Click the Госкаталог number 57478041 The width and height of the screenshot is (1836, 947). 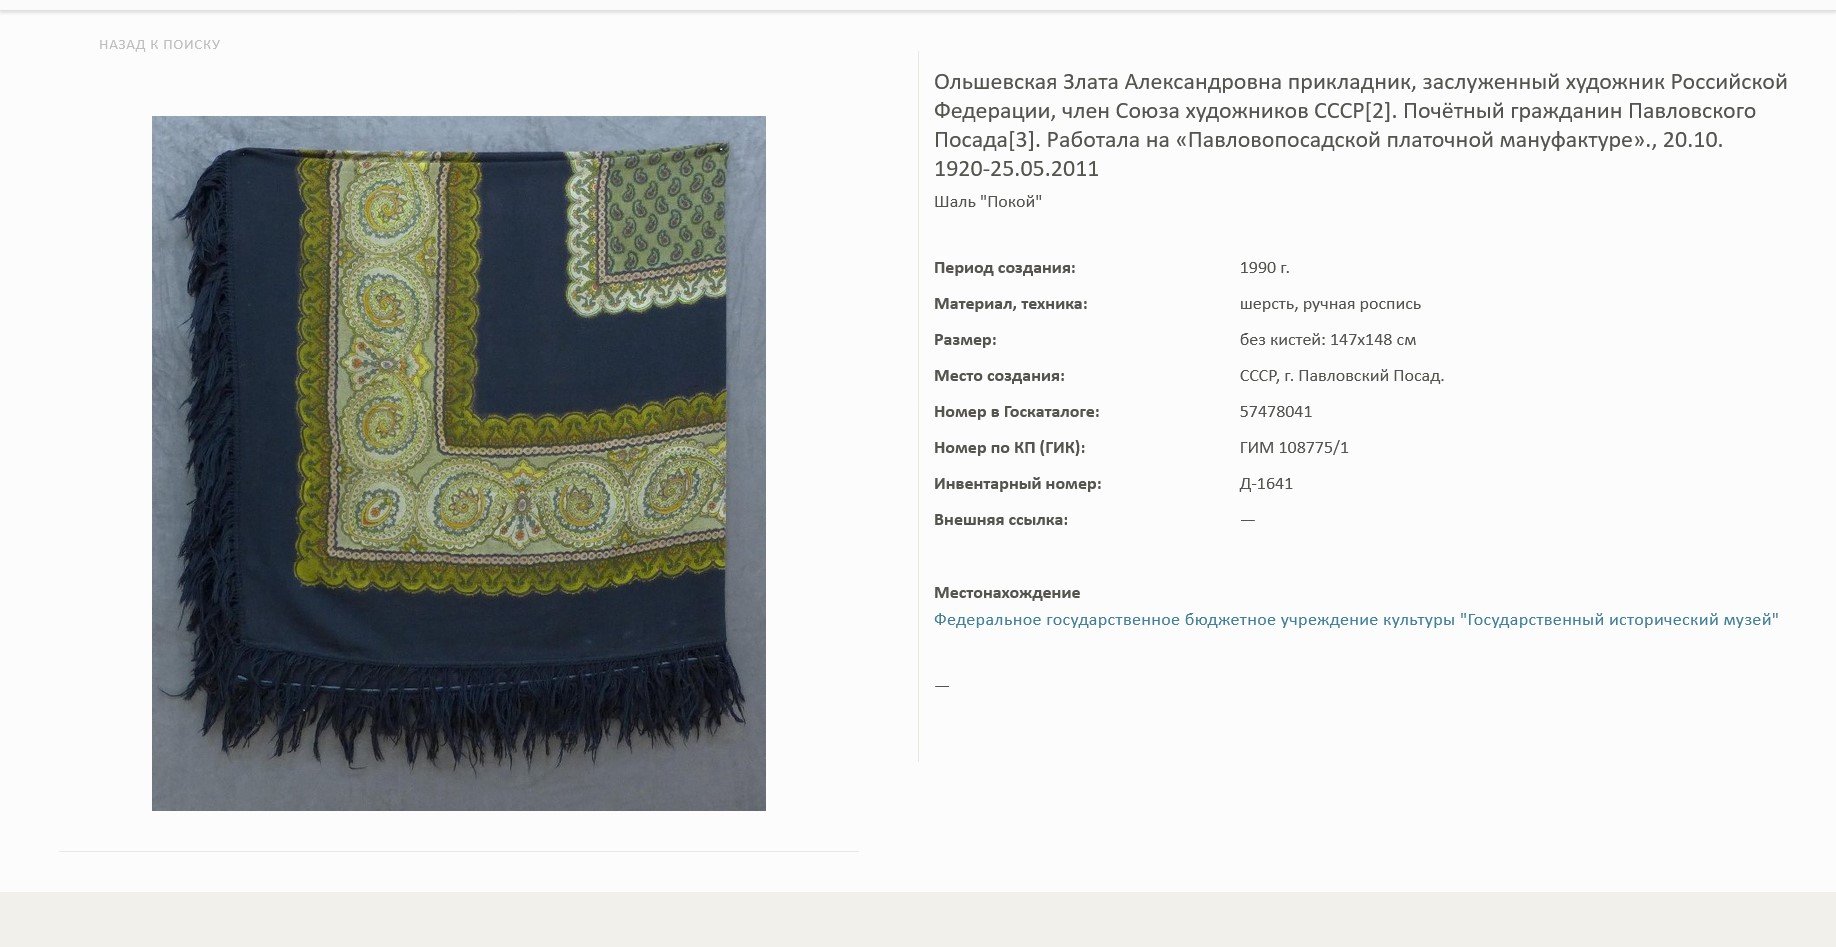(x=1276, y=412)
